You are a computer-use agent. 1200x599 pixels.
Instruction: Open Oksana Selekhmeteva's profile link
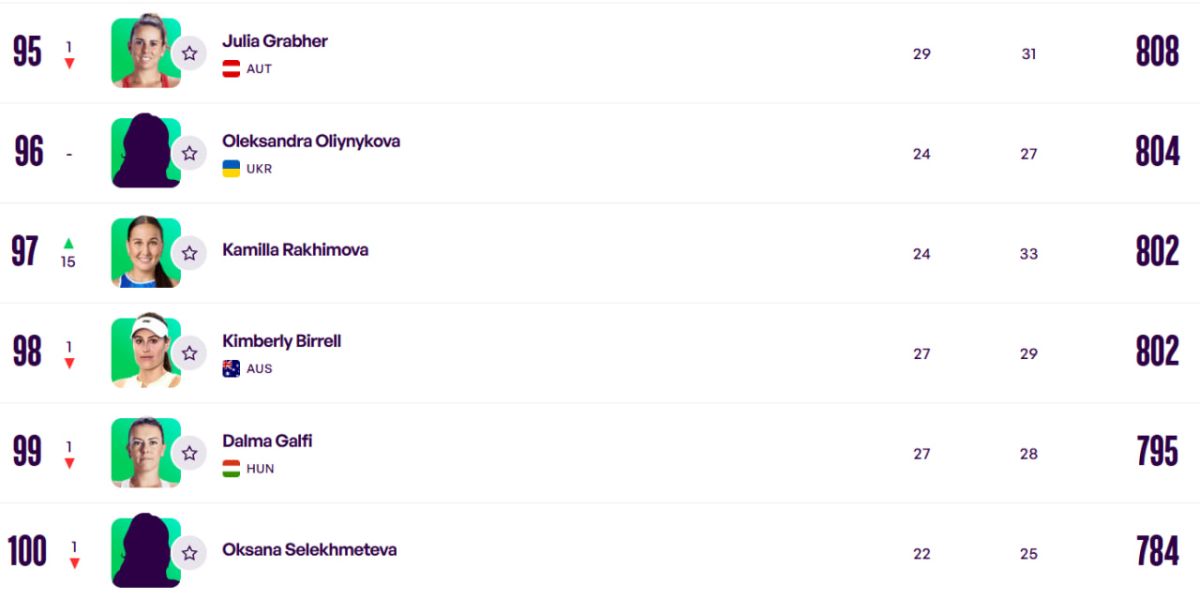pyautogui.click(x=309, y=549)
